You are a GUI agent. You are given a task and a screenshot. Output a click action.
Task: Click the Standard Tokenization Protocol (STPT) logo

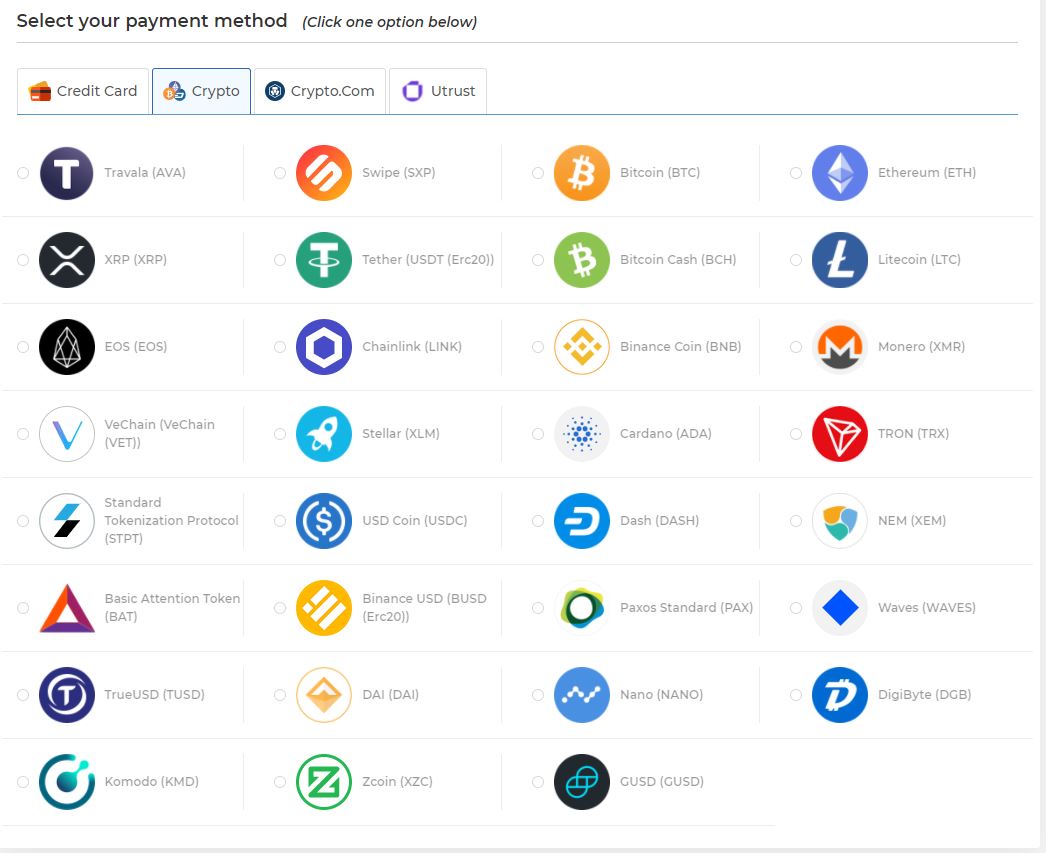coord(67,521)
